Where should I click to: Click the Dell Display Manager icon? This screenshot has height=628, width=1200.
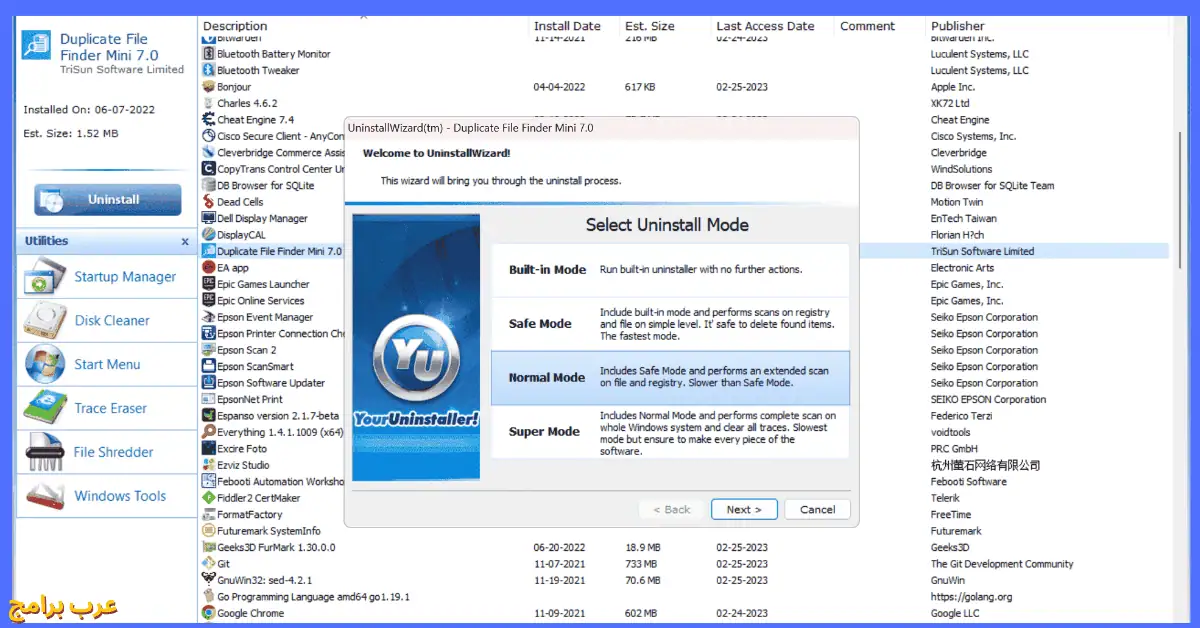point(209,218)
